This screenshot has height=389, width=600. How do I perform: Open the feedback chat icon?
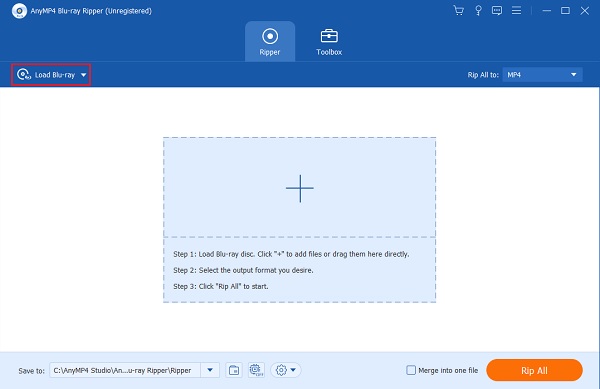[497, 10]
